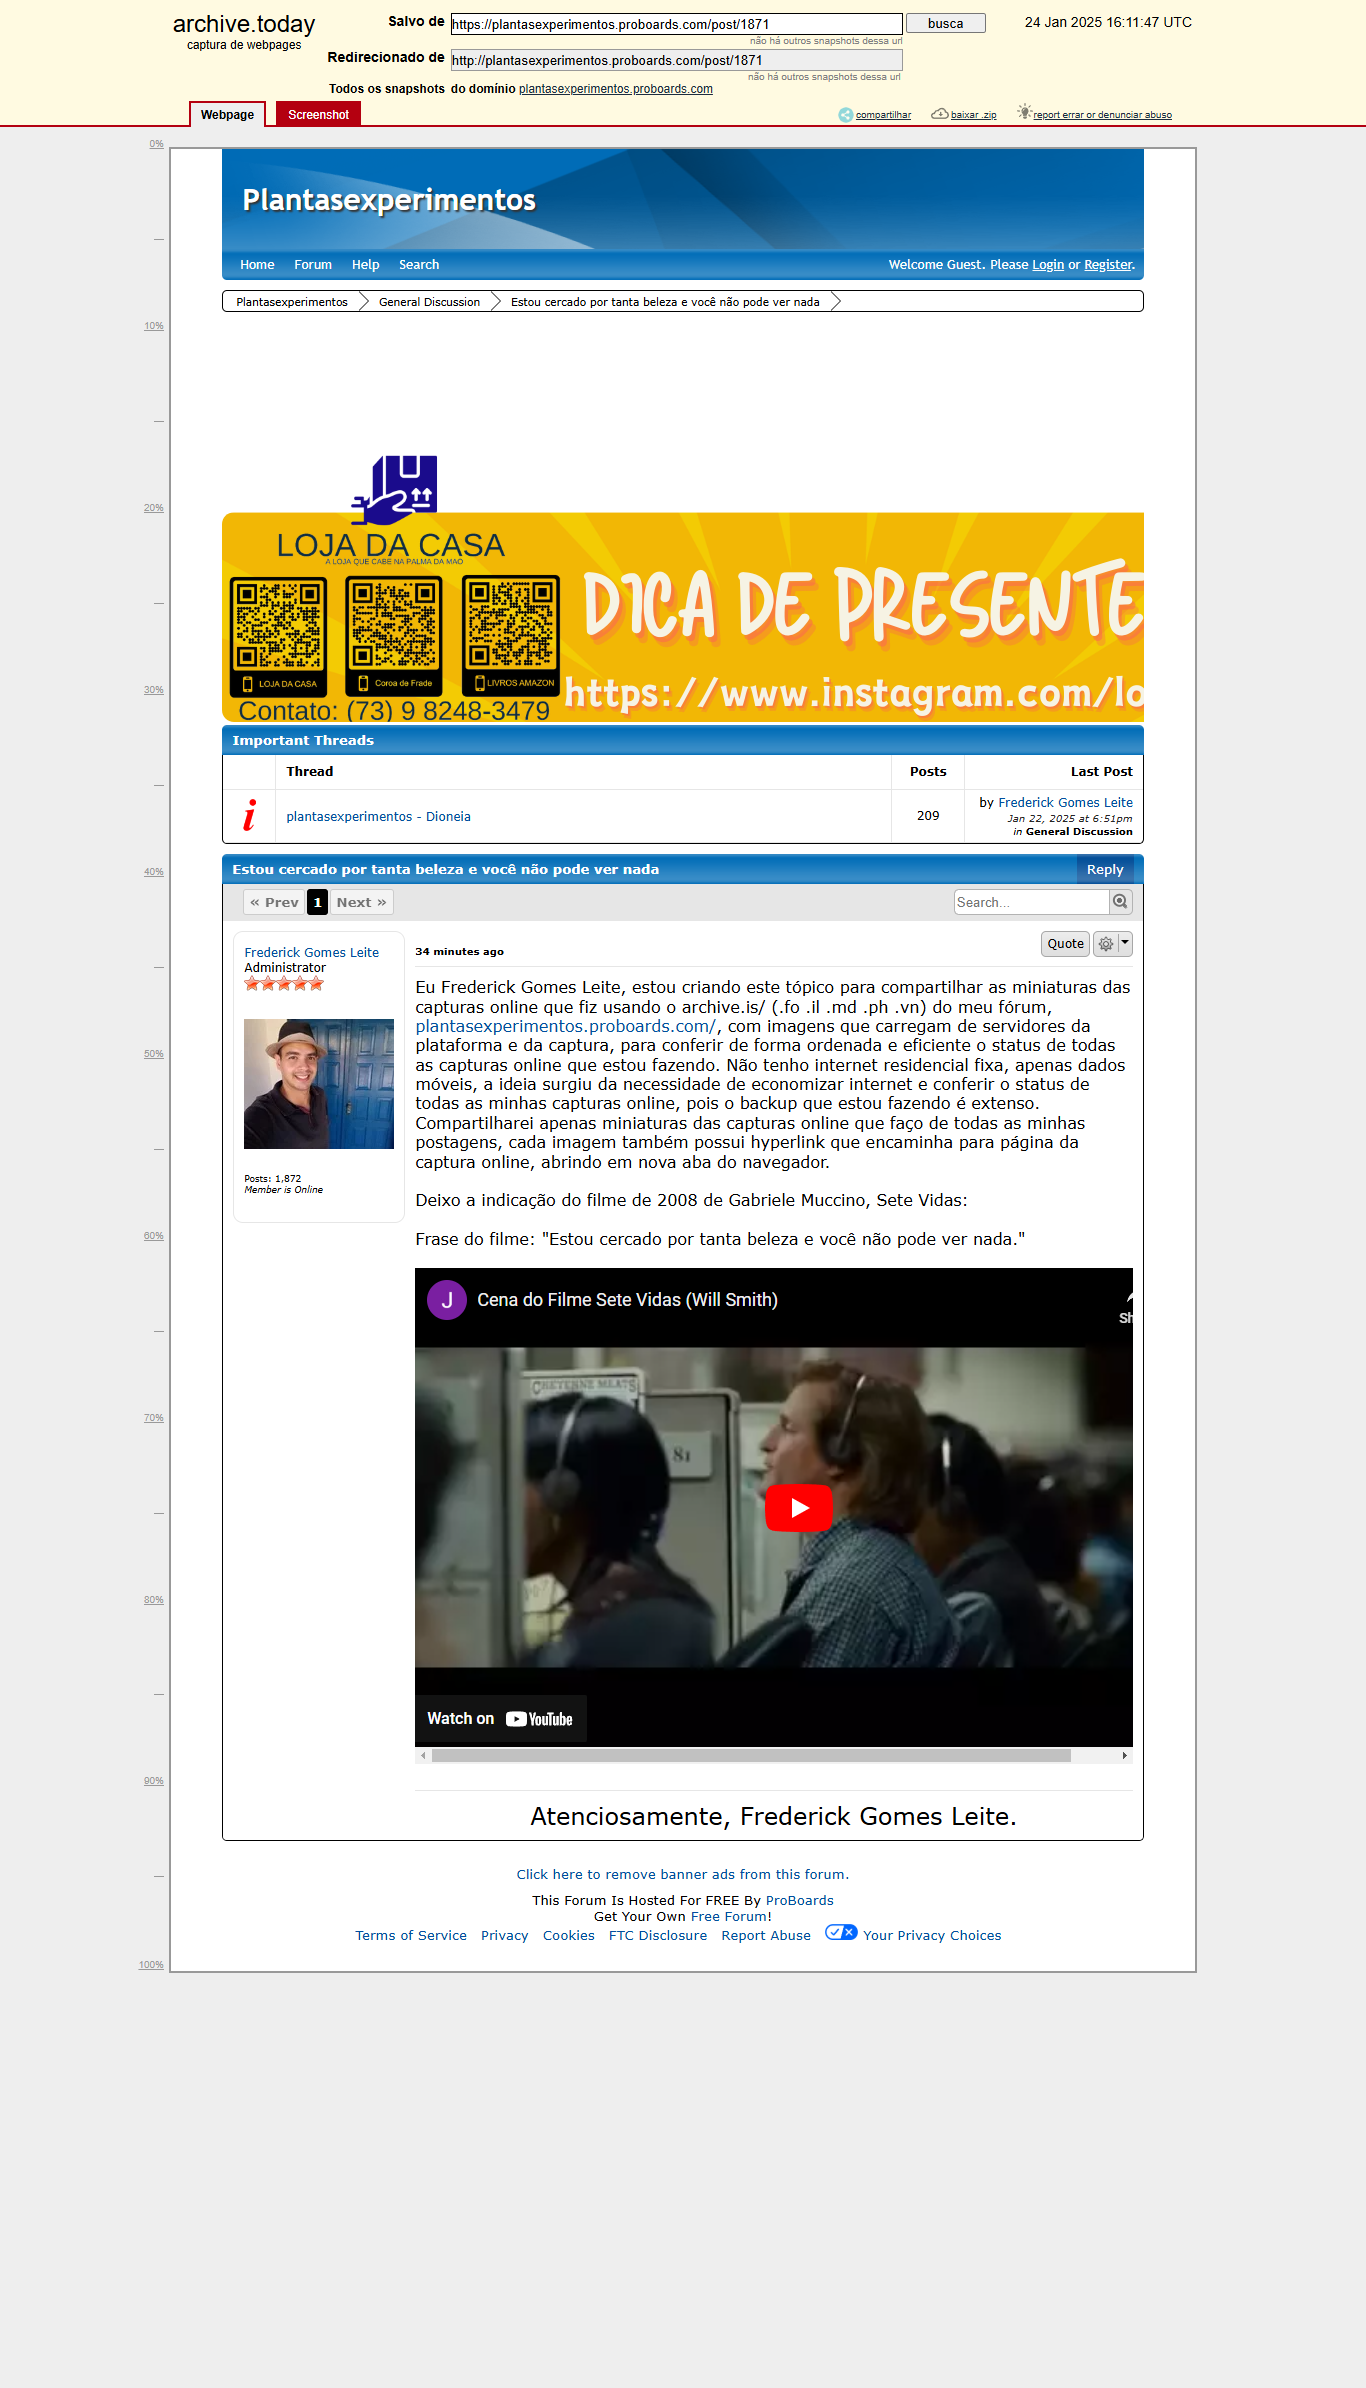
Task: Click the domain snapshots link
Action: [615, 89]
